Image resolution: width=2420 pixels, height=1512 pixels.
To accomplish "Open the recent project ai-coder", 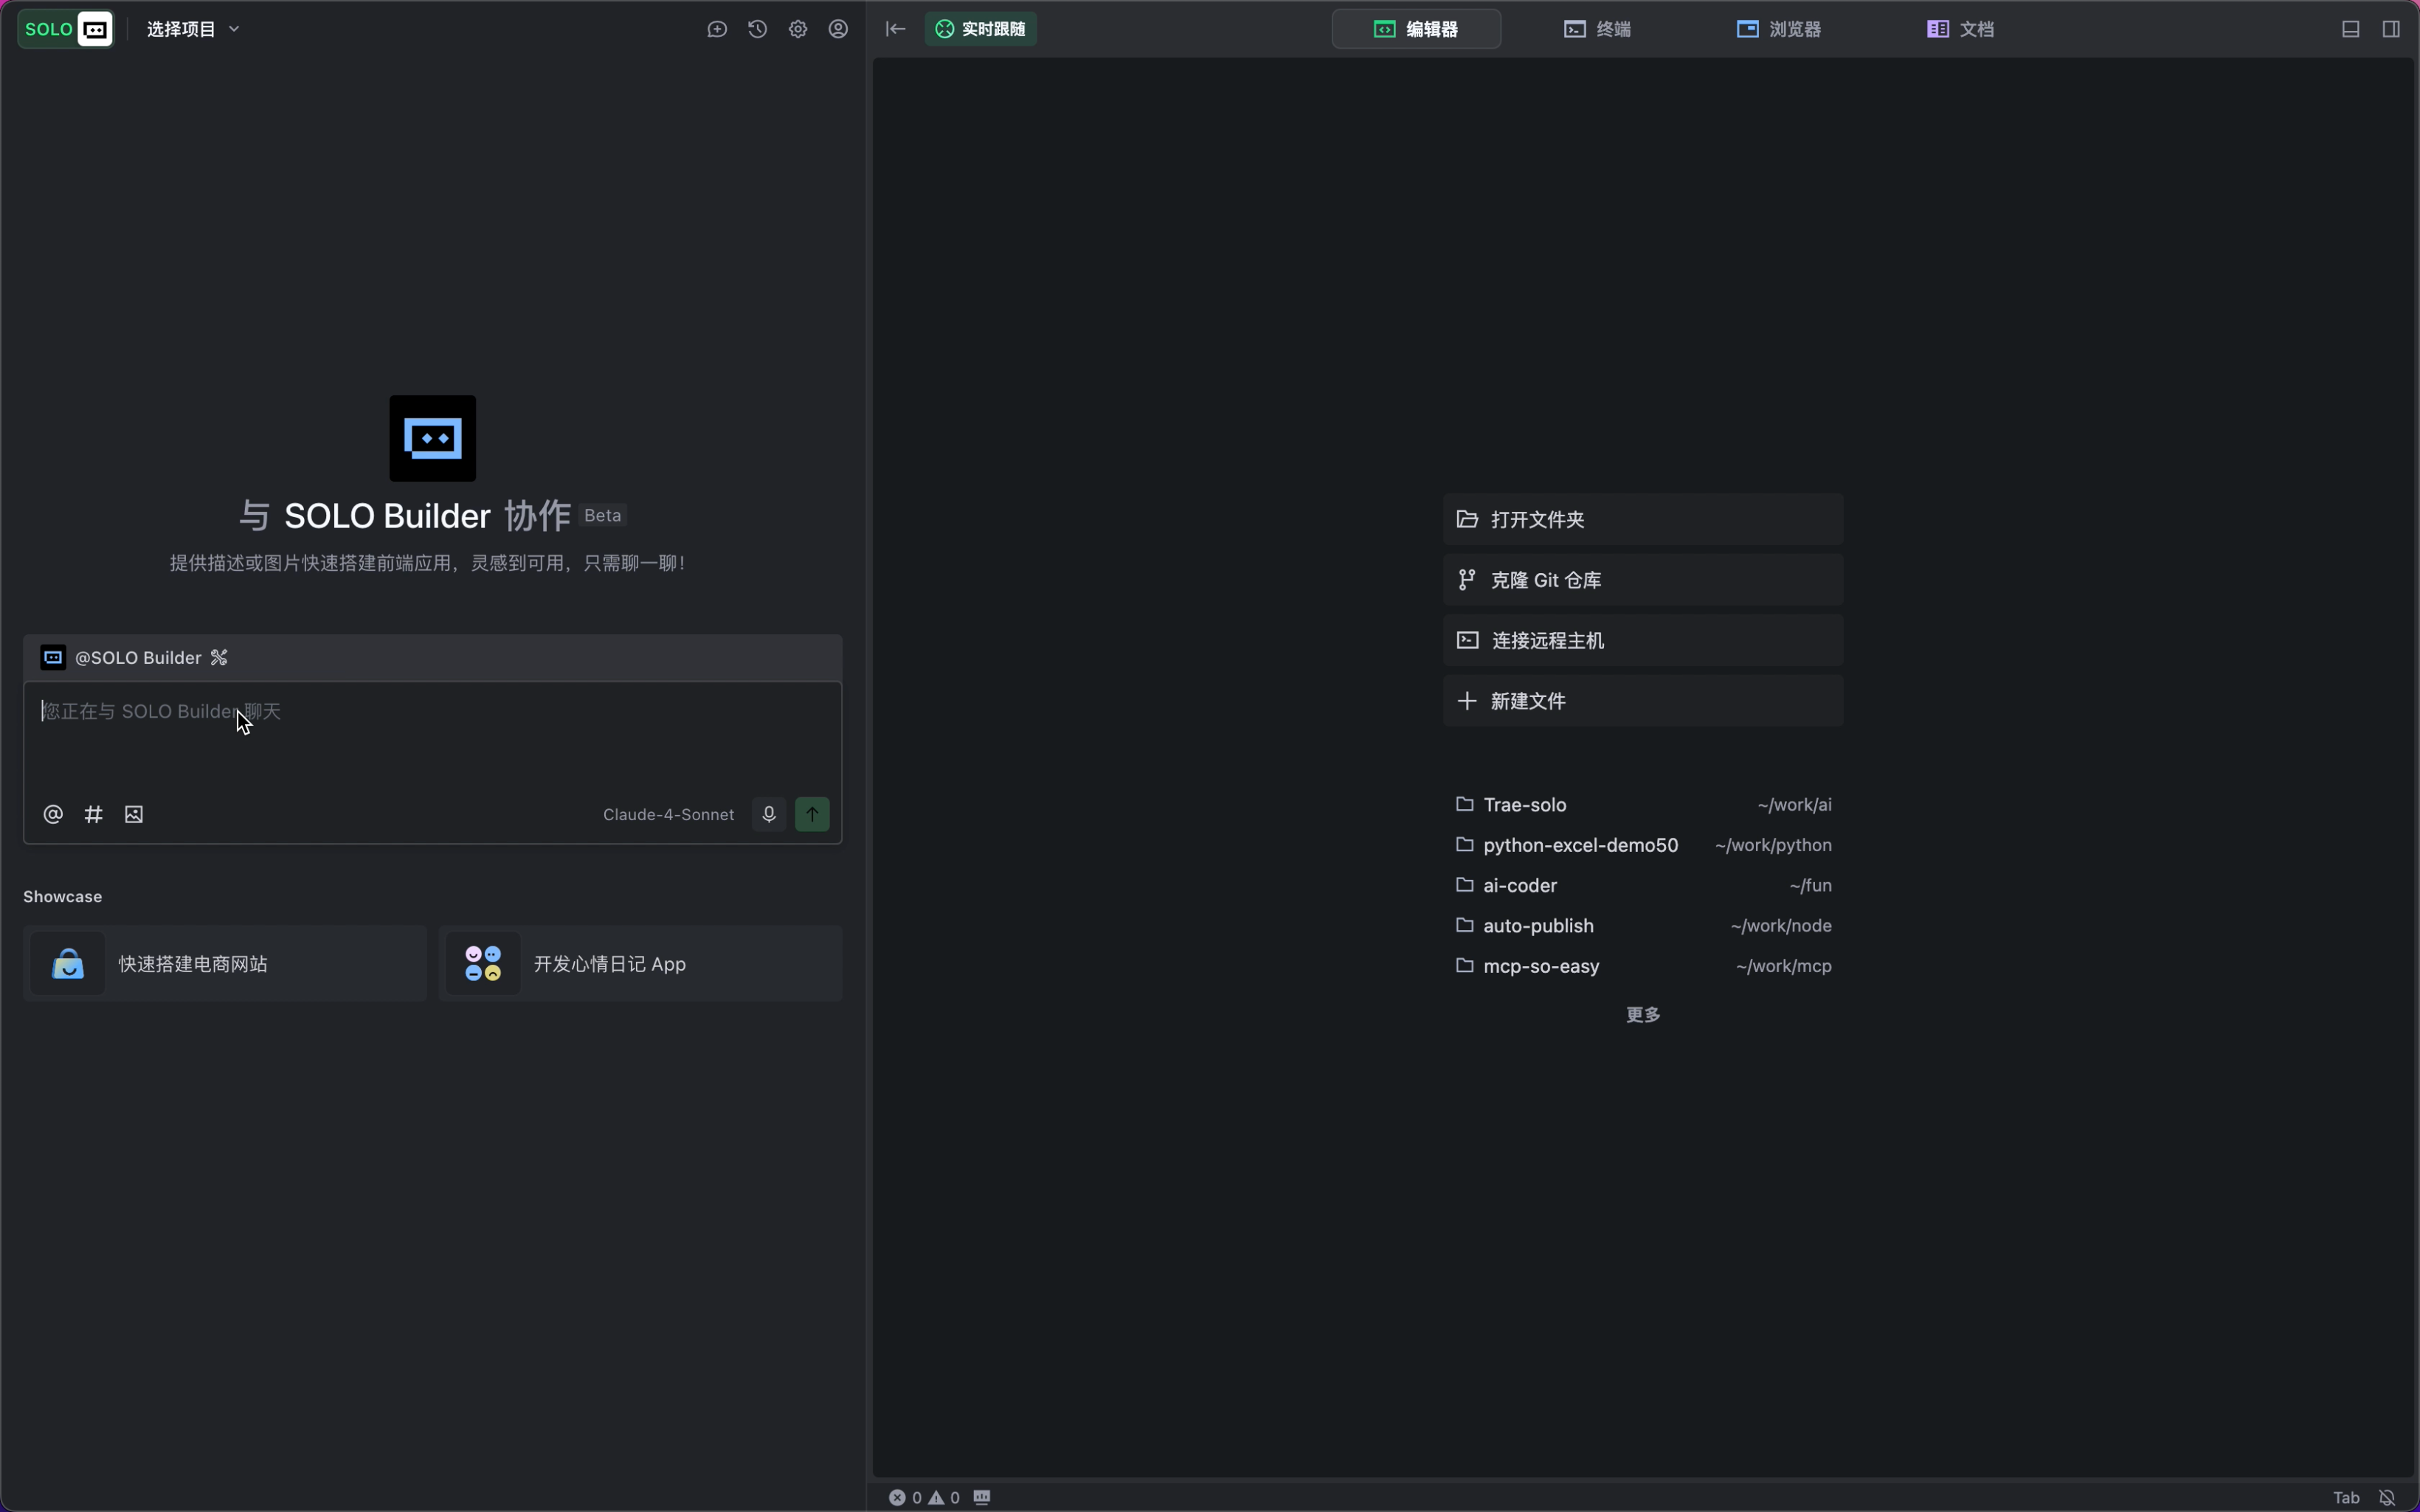I will pos(1643,885).
